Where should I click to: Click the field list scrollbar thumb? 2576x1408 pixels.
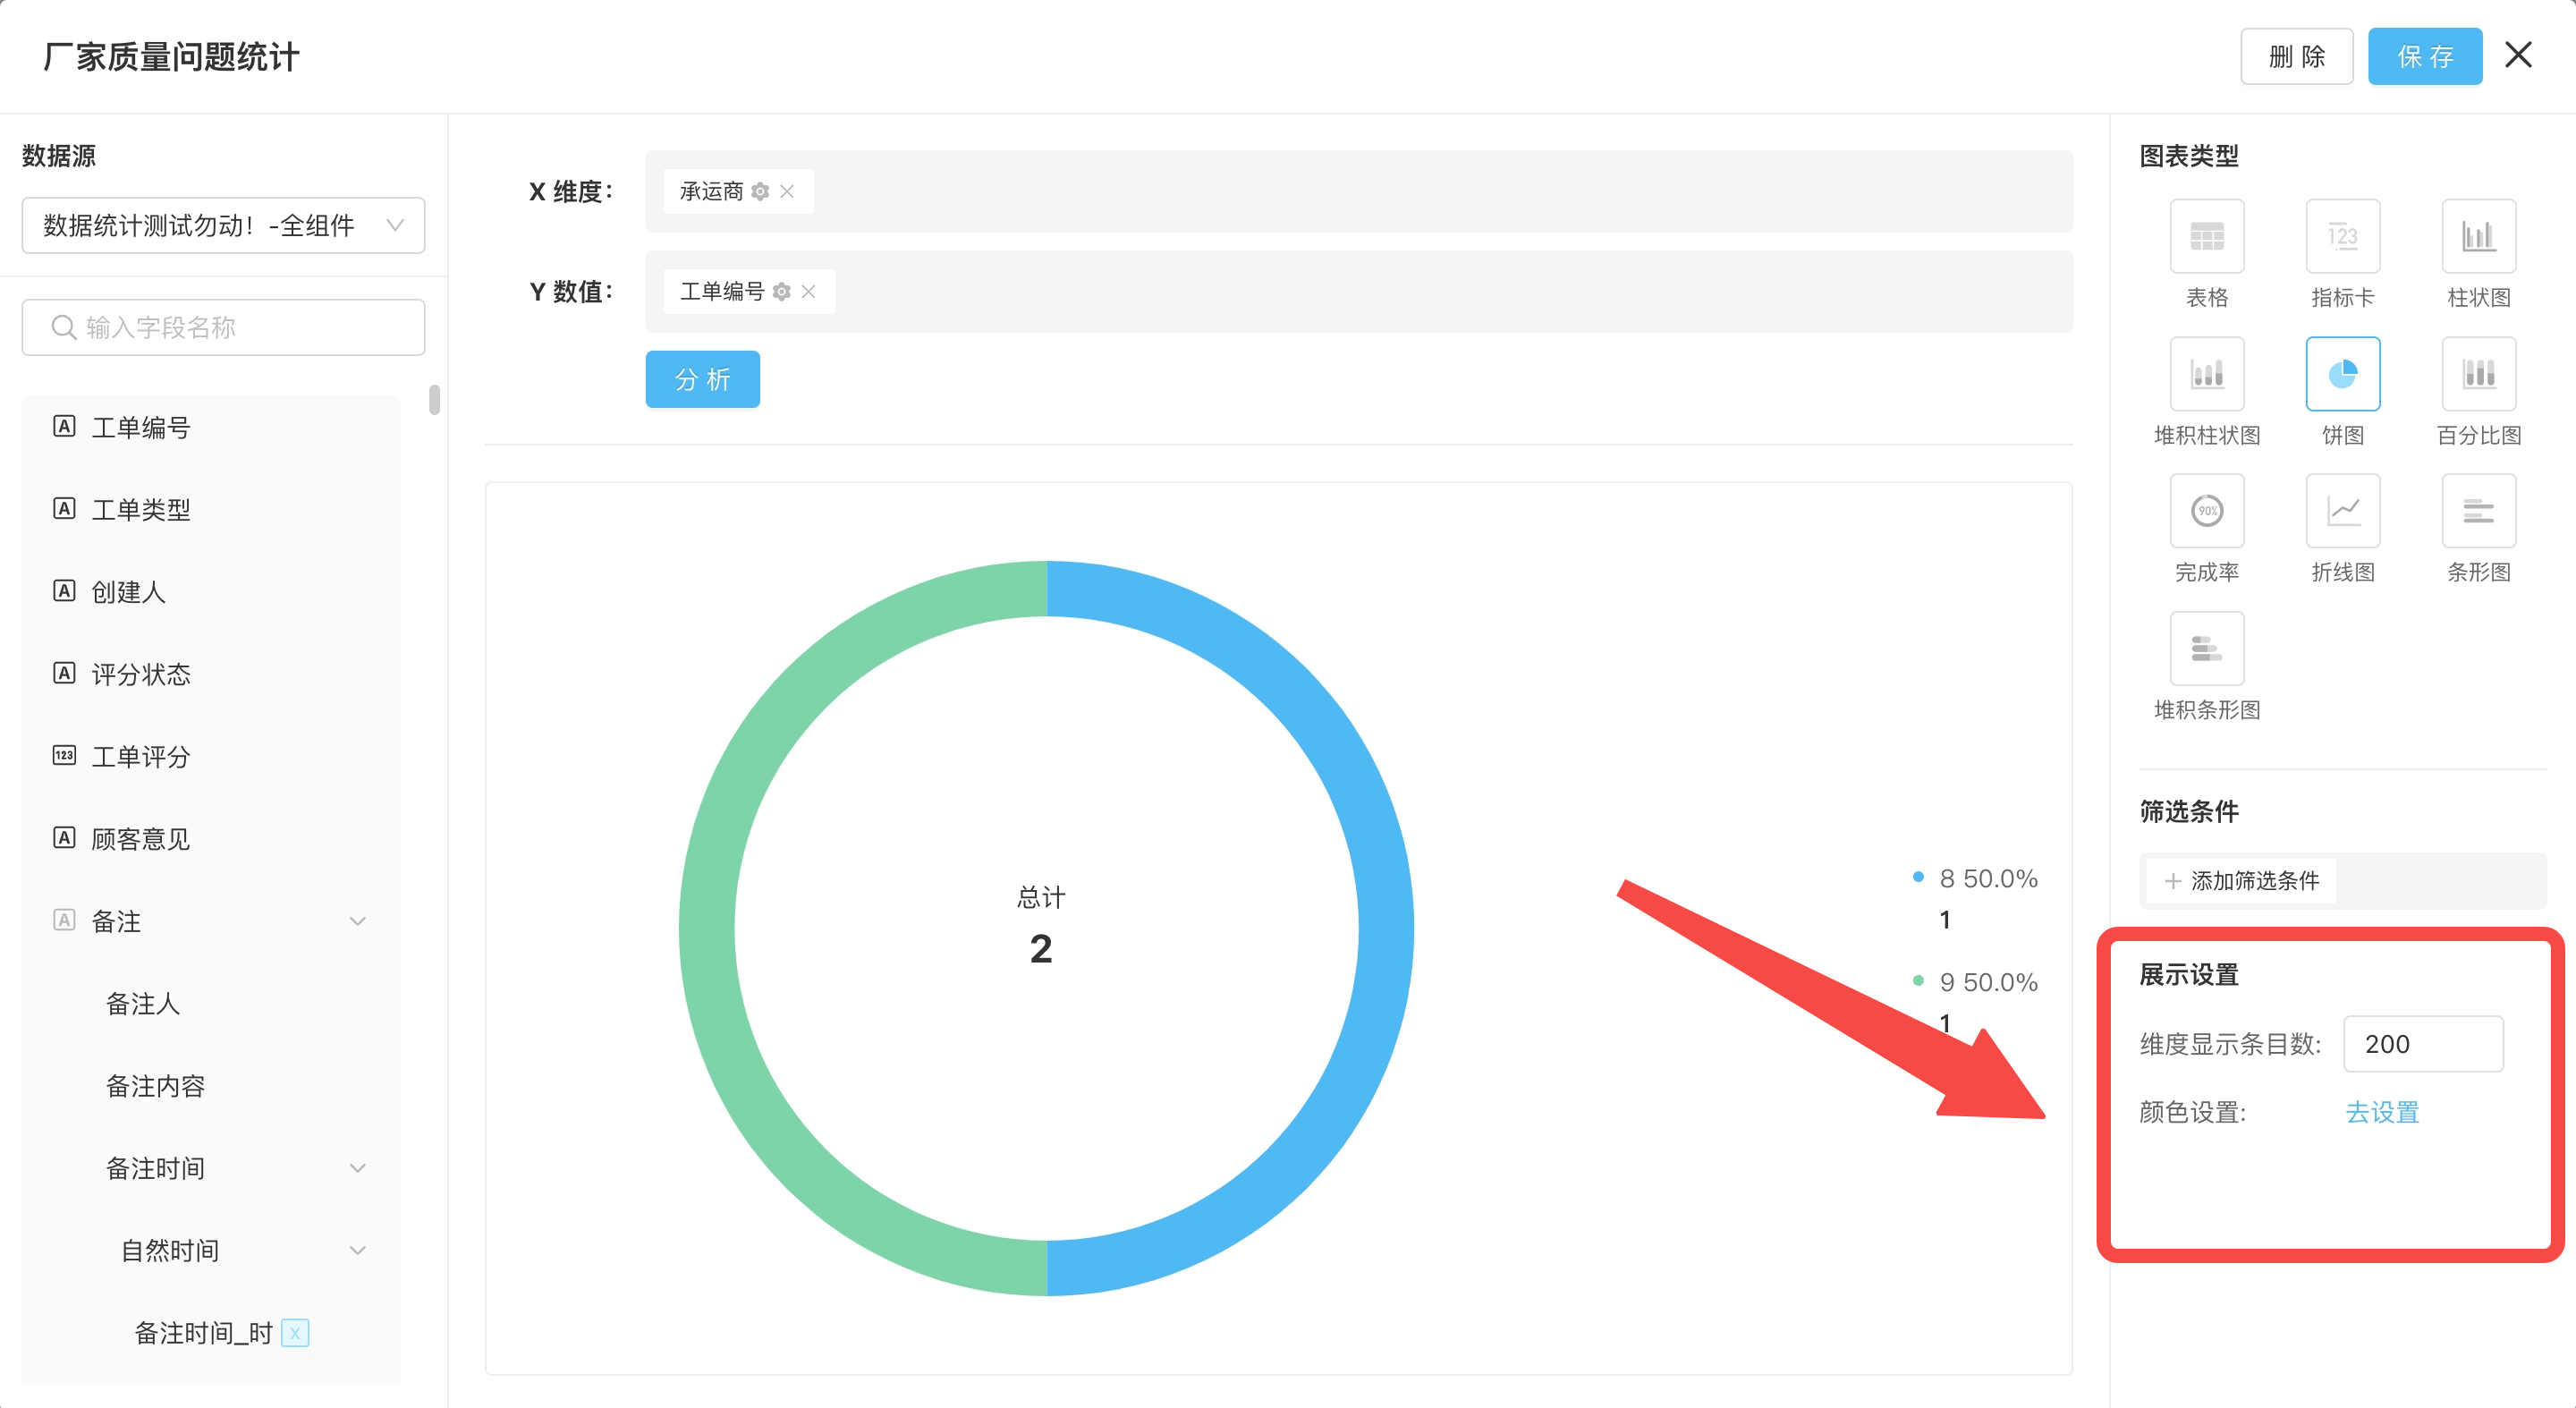[x=434, y=400]
